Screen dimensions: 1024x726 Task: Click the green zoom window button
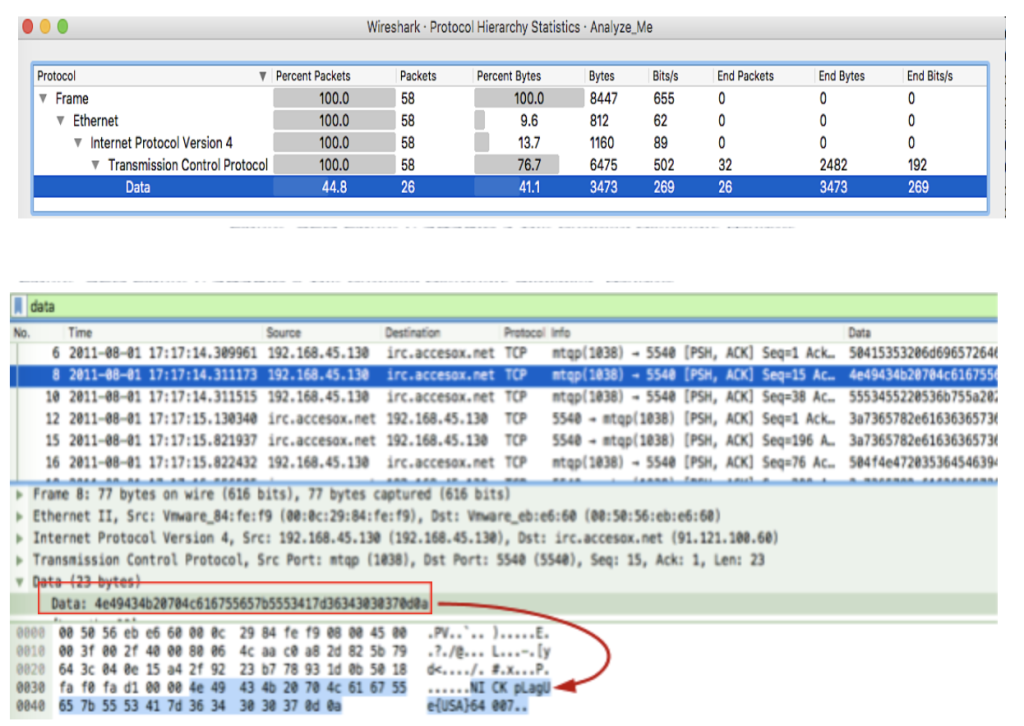click(62, 27)
